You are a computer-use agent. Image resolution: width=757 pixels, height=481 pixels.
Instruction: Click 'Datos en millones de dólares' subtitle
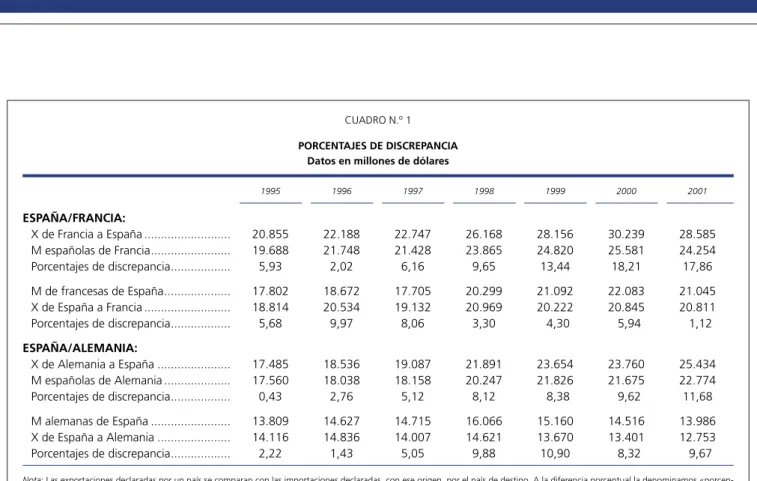[378, 161]
